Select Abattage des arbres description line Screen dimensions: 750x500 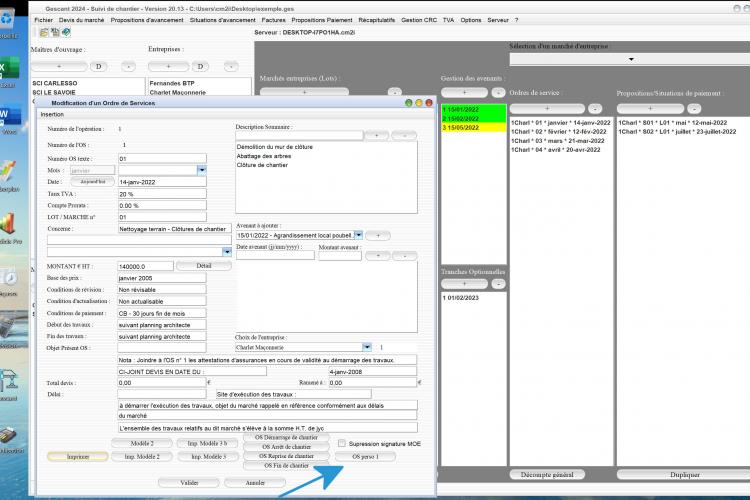click(264, 156)
